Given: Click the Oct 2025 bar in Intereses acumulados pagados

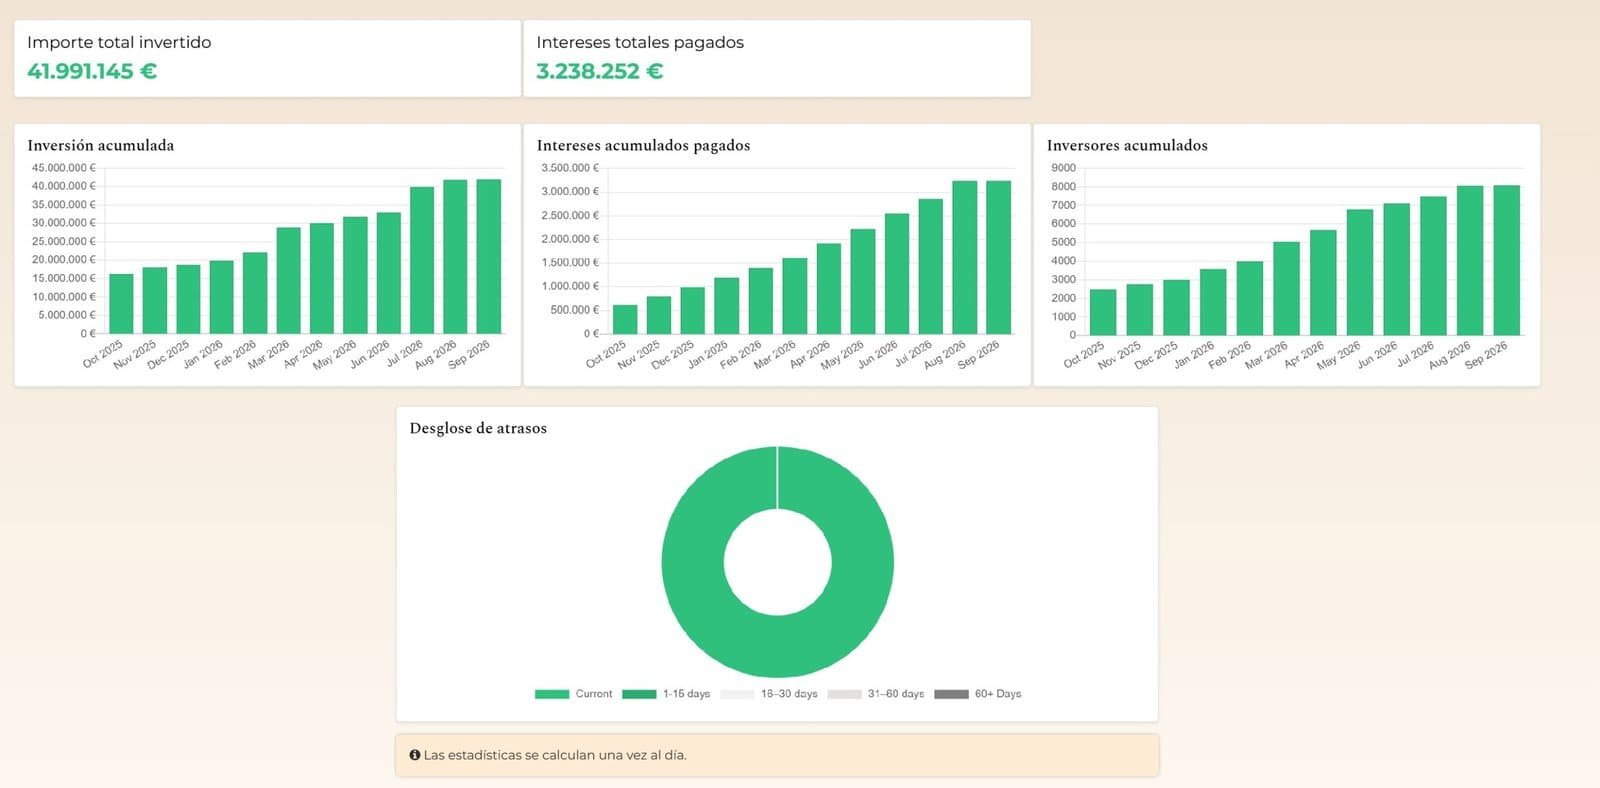Looking at the screenshot, I should click(x=625, y=319).
